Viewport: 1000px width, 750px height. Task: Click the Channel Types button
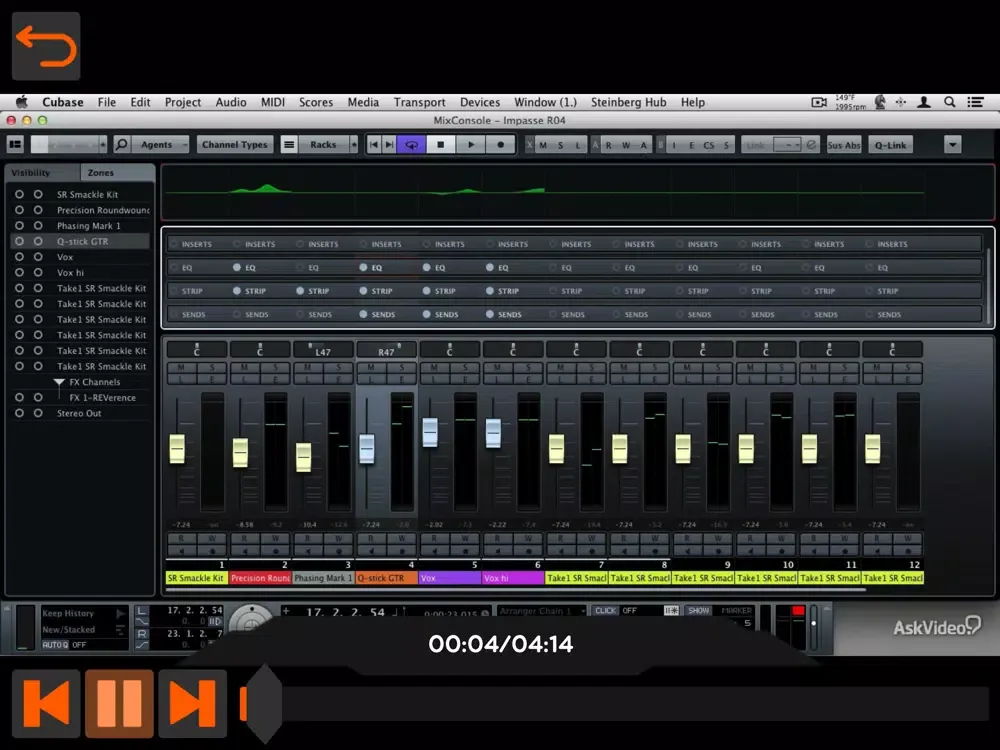(235, 145)
